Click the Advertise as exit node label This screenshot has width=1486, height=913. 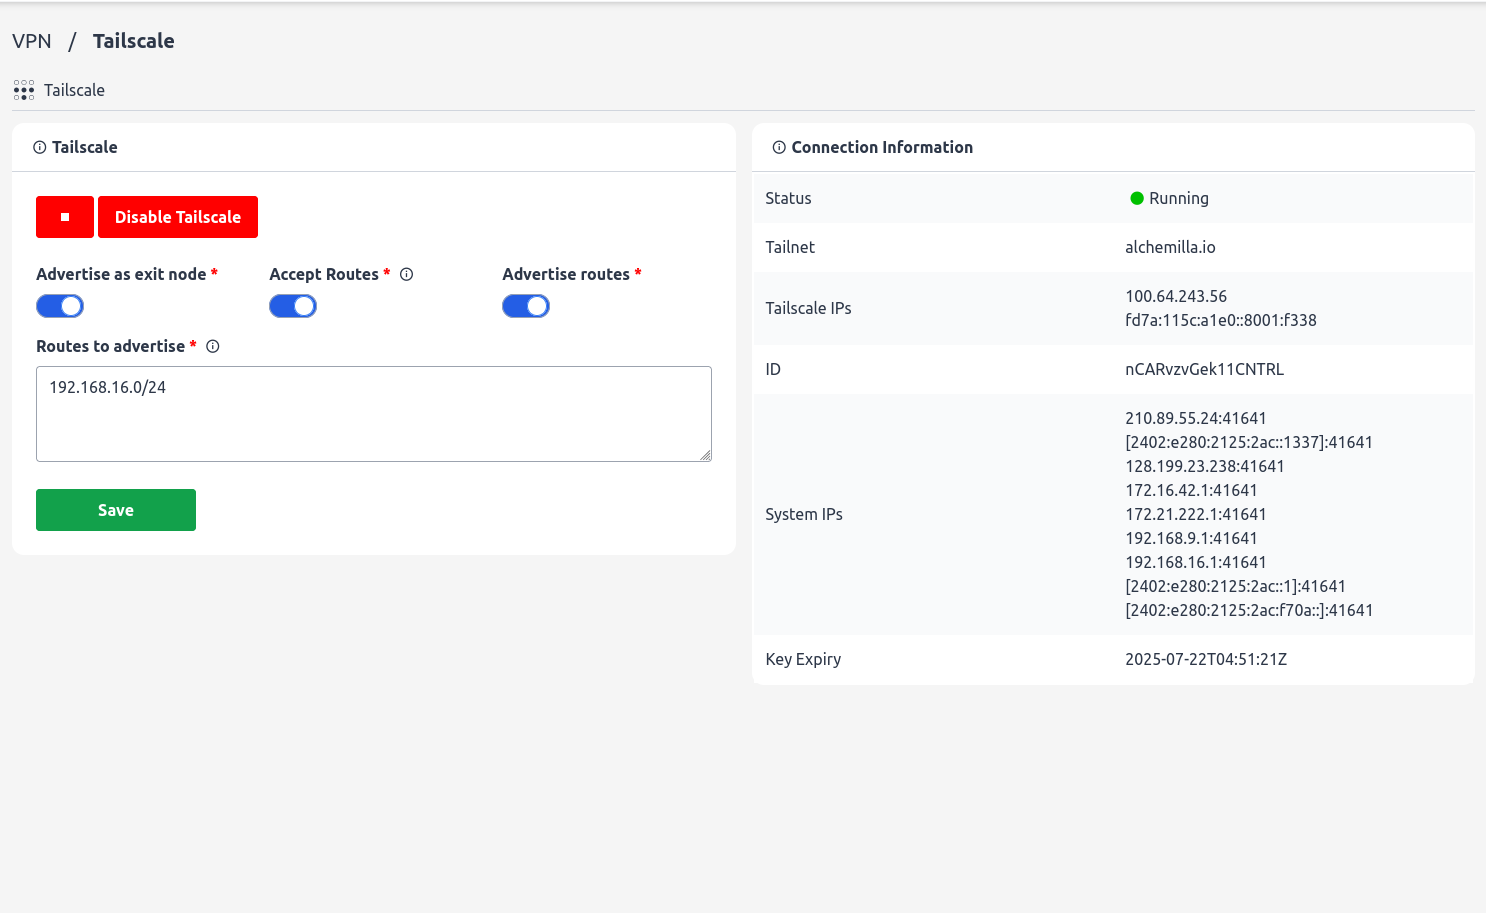(x=121, y=274)
